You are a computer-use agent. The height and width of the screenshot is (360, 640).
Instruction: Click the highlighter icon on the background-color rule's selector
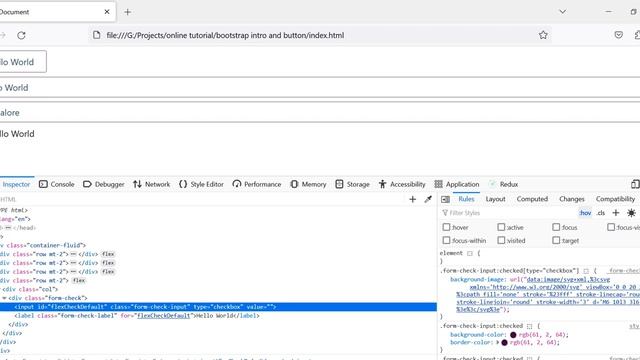(529, 326)
